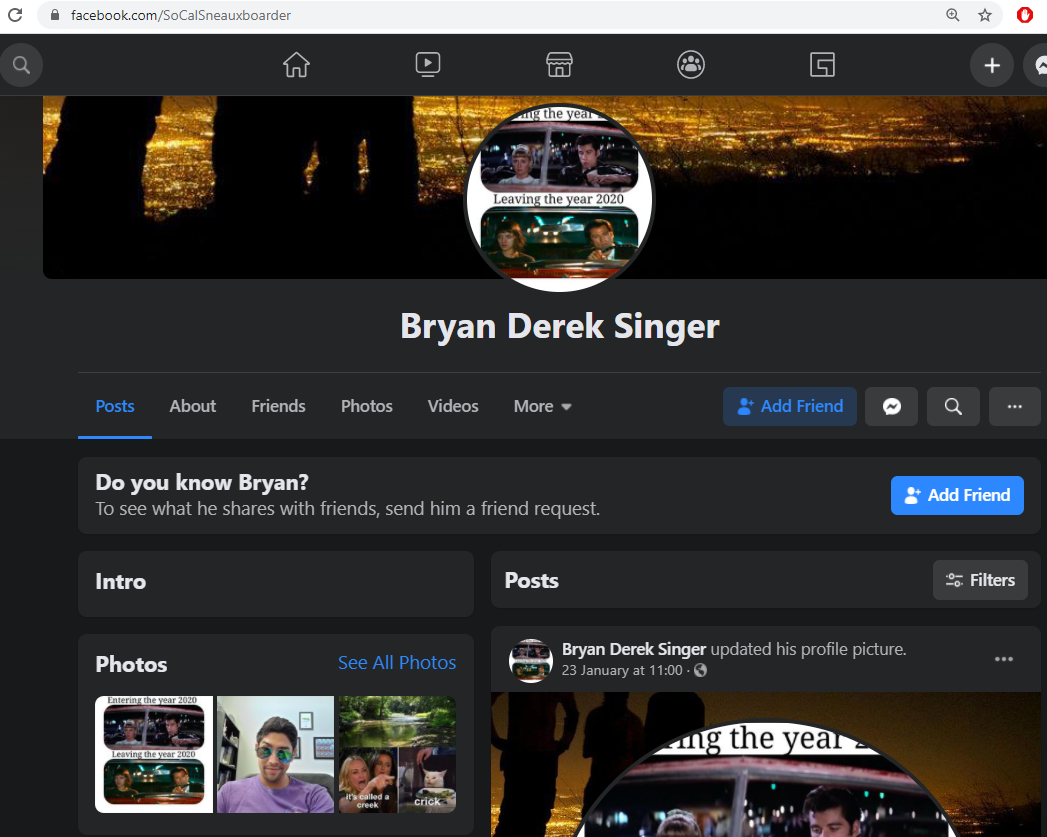
Task: Open the Watch video icon
Action: pos(428,65)
